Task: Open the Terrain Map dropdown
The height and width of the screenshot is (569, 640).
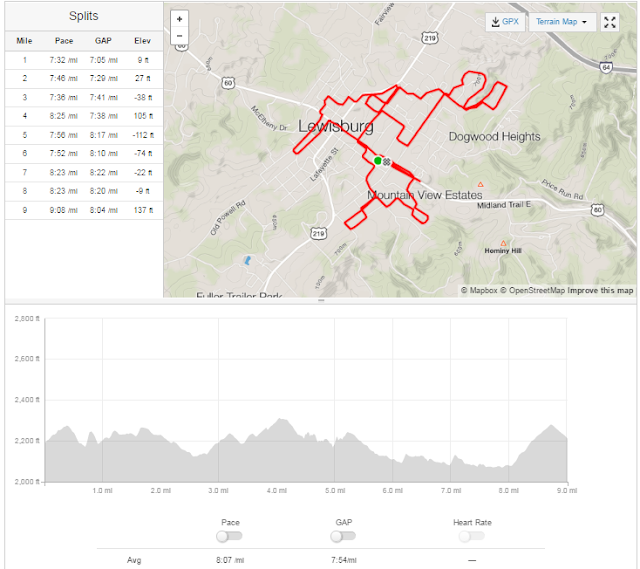Action: tap(561, 21)
